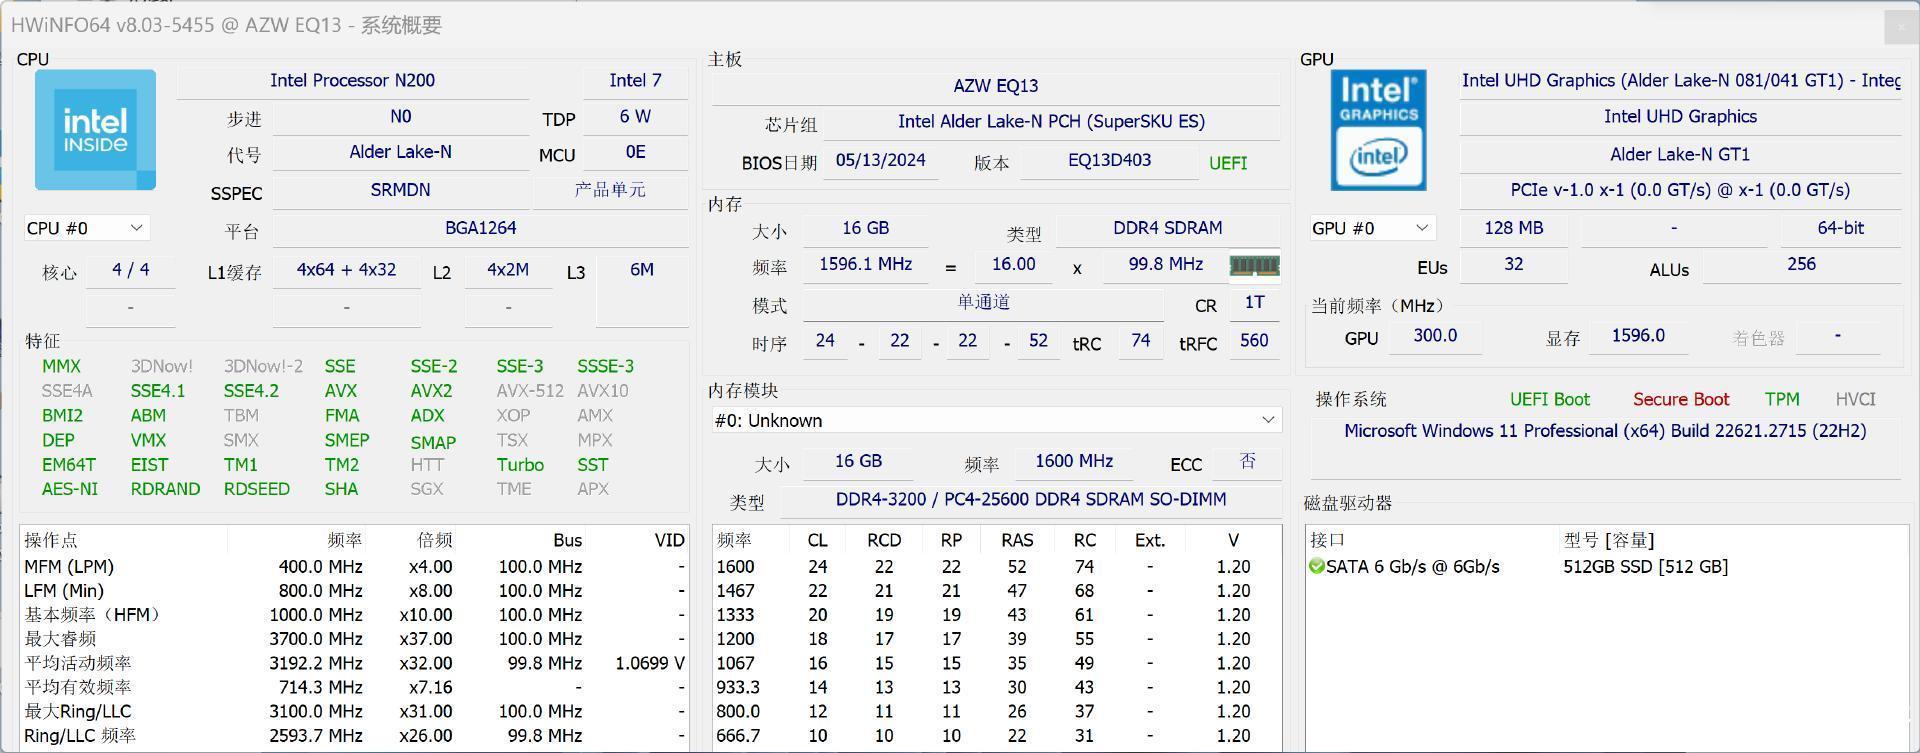Image resolution: width=1920 pixels, height=753 pixels.
Task: Click the AES-NI feature flag
Action: point(70,489)
